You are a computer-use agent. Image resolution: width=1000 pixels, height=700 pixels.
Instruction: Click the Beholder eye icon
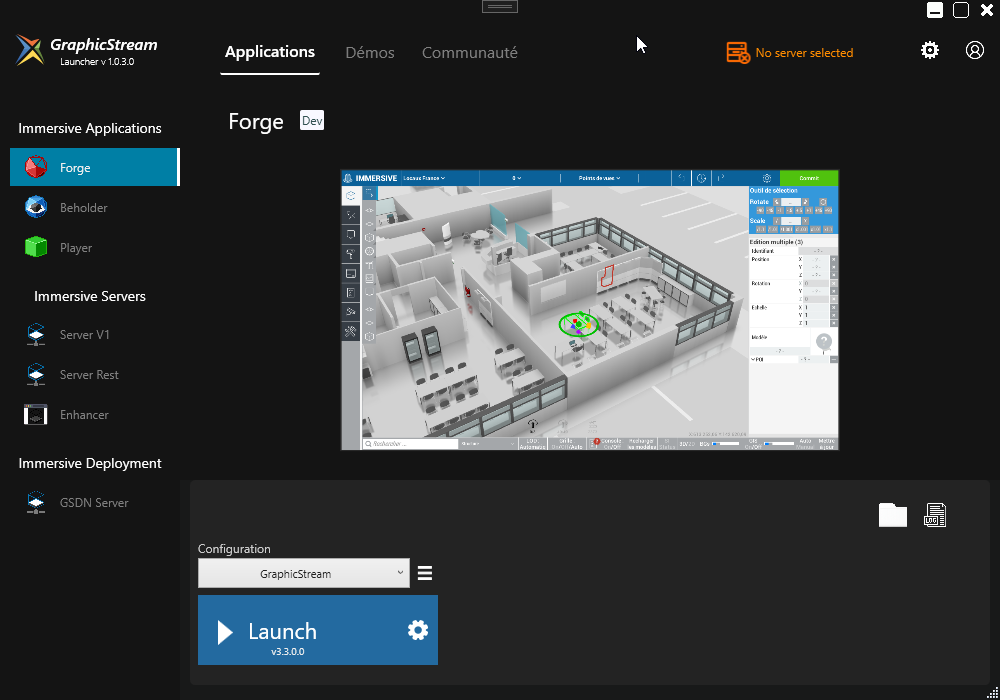[36, 207]
